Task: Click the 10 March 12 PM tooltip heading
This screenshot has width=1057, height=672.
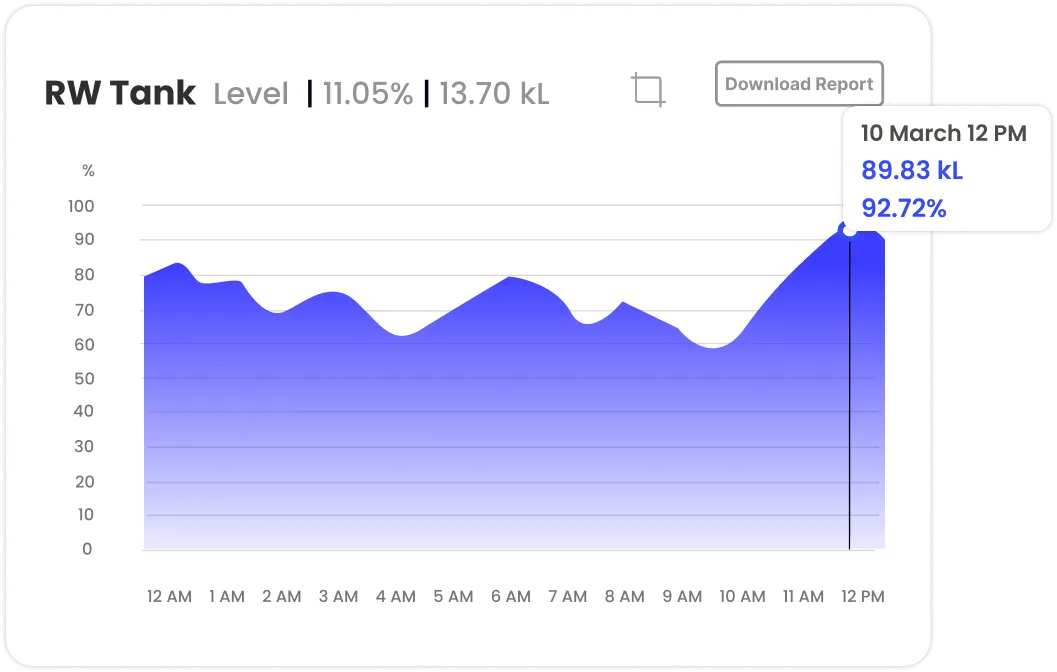Action: coord(943,133)
